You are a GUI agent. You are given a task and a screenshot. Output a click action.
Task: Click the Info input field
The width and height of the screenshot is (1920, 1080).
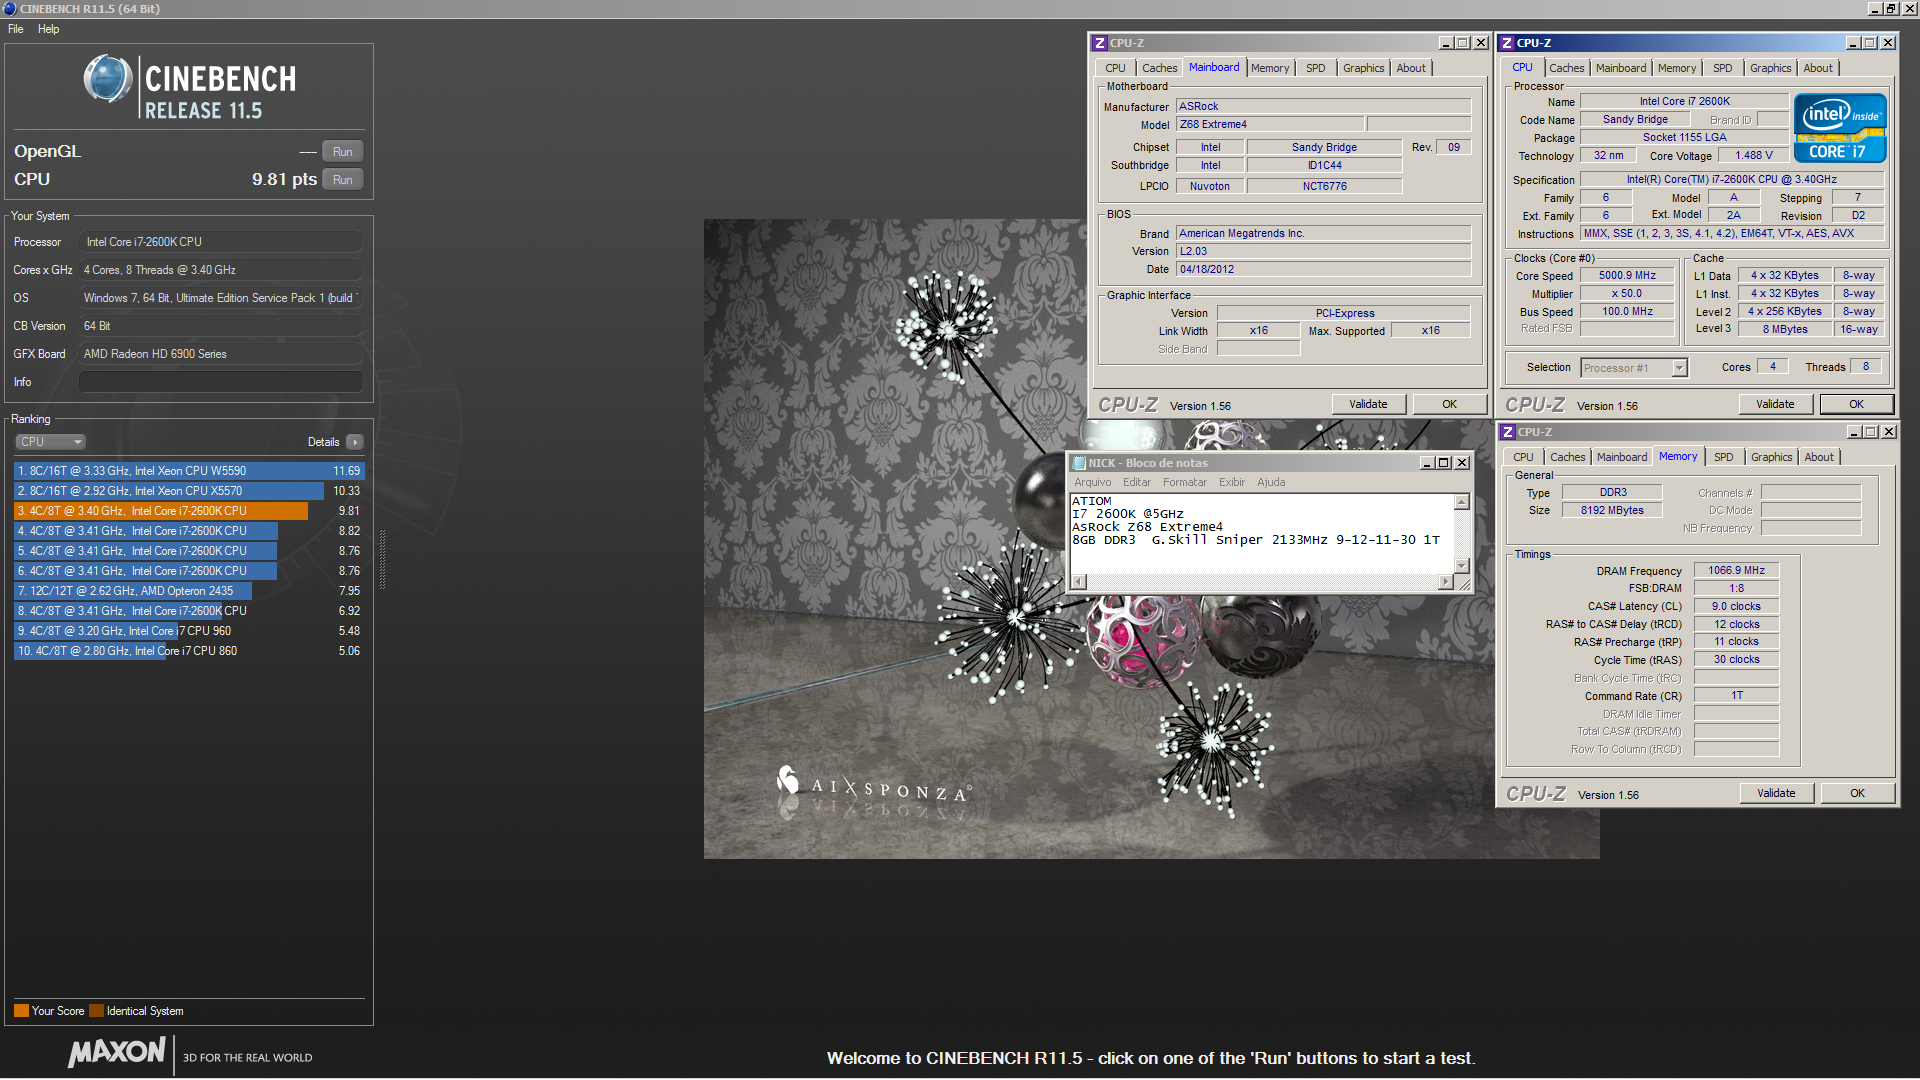pyautogui.click(x=220, y=382)
